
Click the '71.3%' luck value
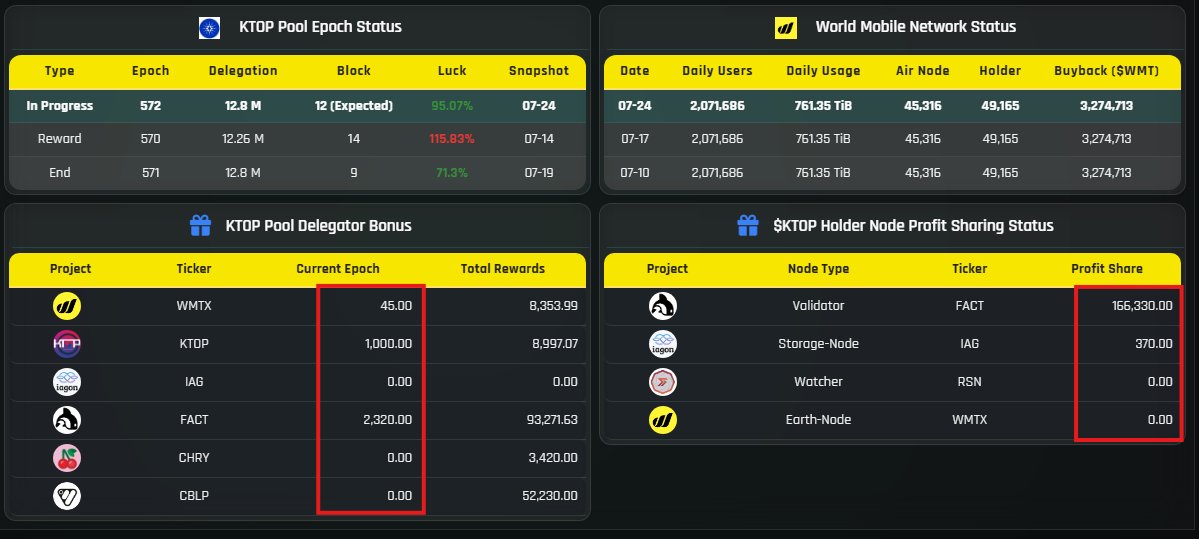click(452, 173)
